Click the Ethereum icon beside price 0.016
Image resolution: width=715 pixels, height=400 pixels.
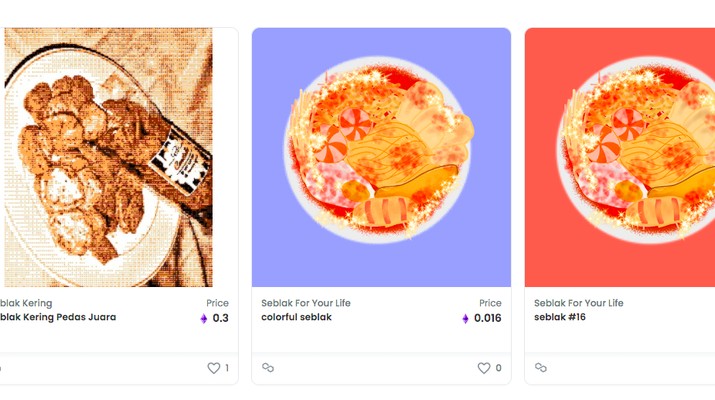(x=465, y=318)
